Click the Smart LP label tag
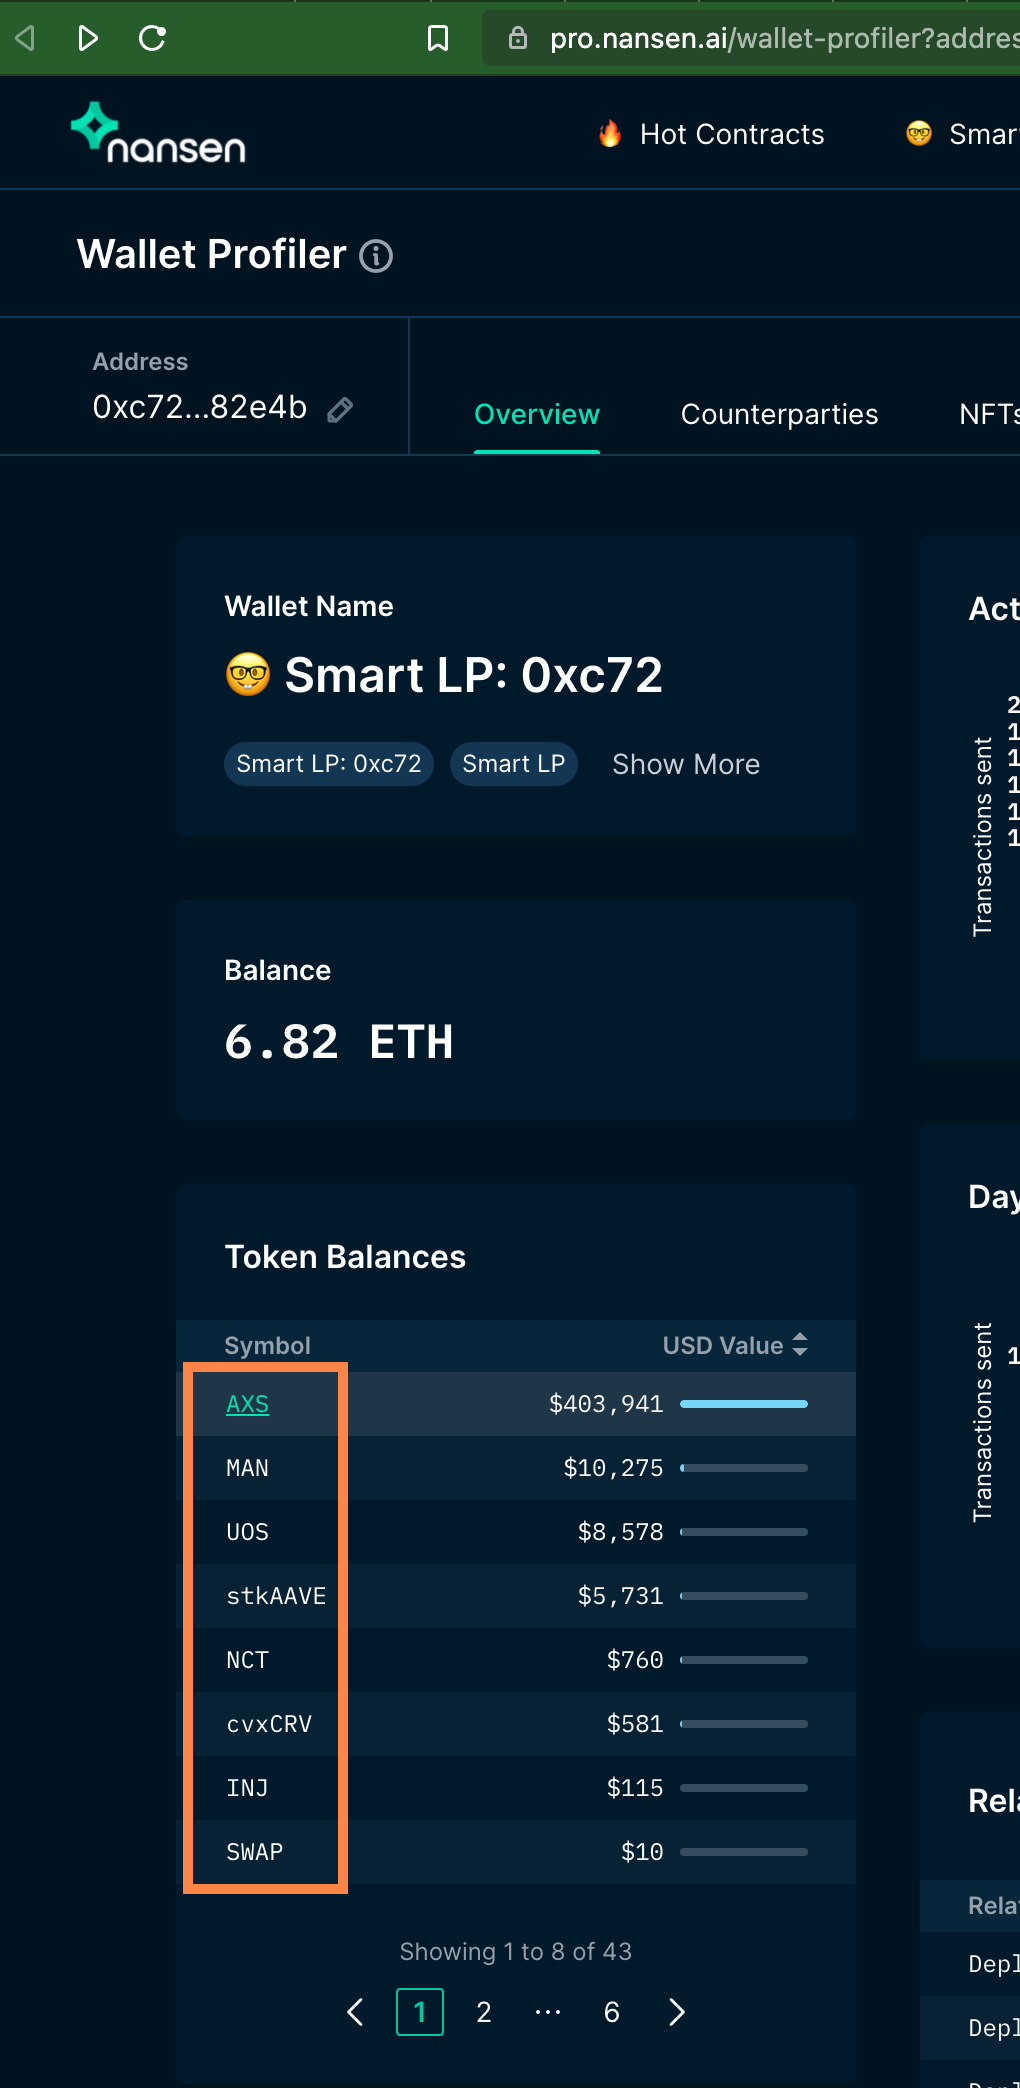The image size is (1020, 2088). (514, 764)
